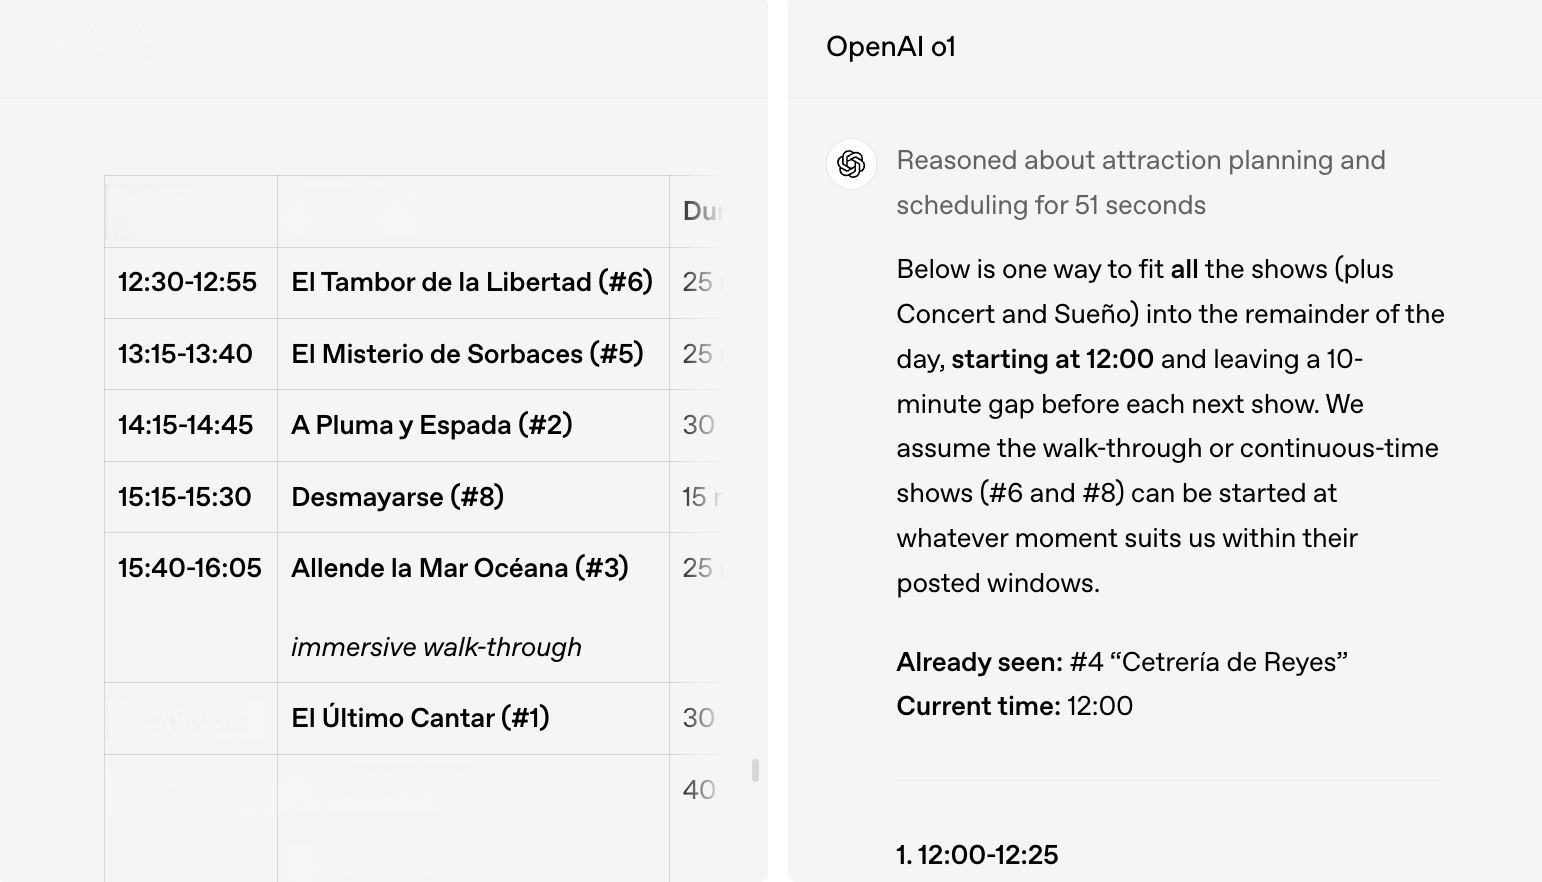
Task: Click the partially visible Duration column header
Action: coord(700,211)
